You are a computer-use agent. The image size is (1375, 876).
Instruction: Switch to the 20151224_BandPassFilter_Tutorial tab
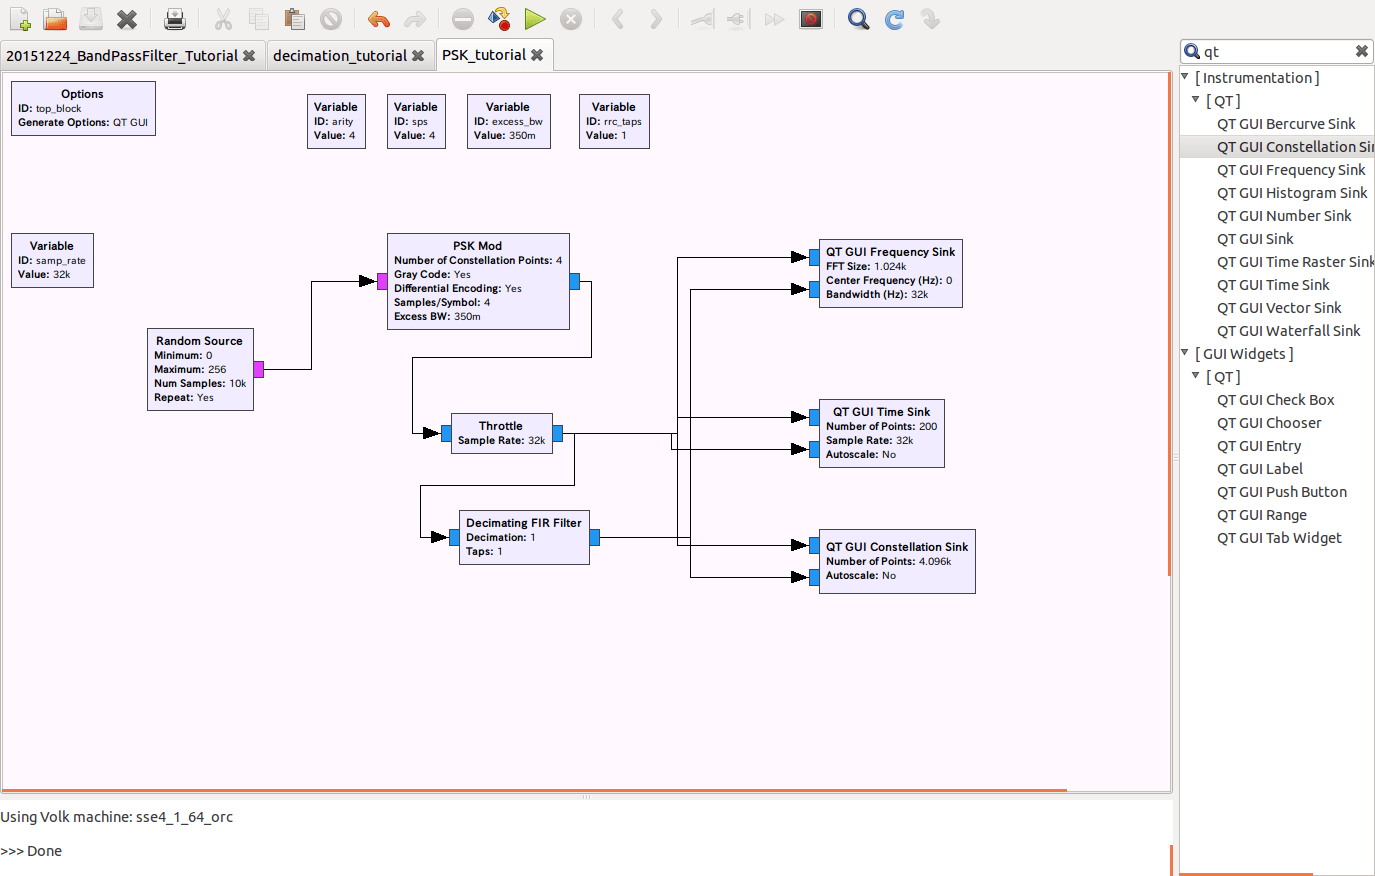pos(125,56)
